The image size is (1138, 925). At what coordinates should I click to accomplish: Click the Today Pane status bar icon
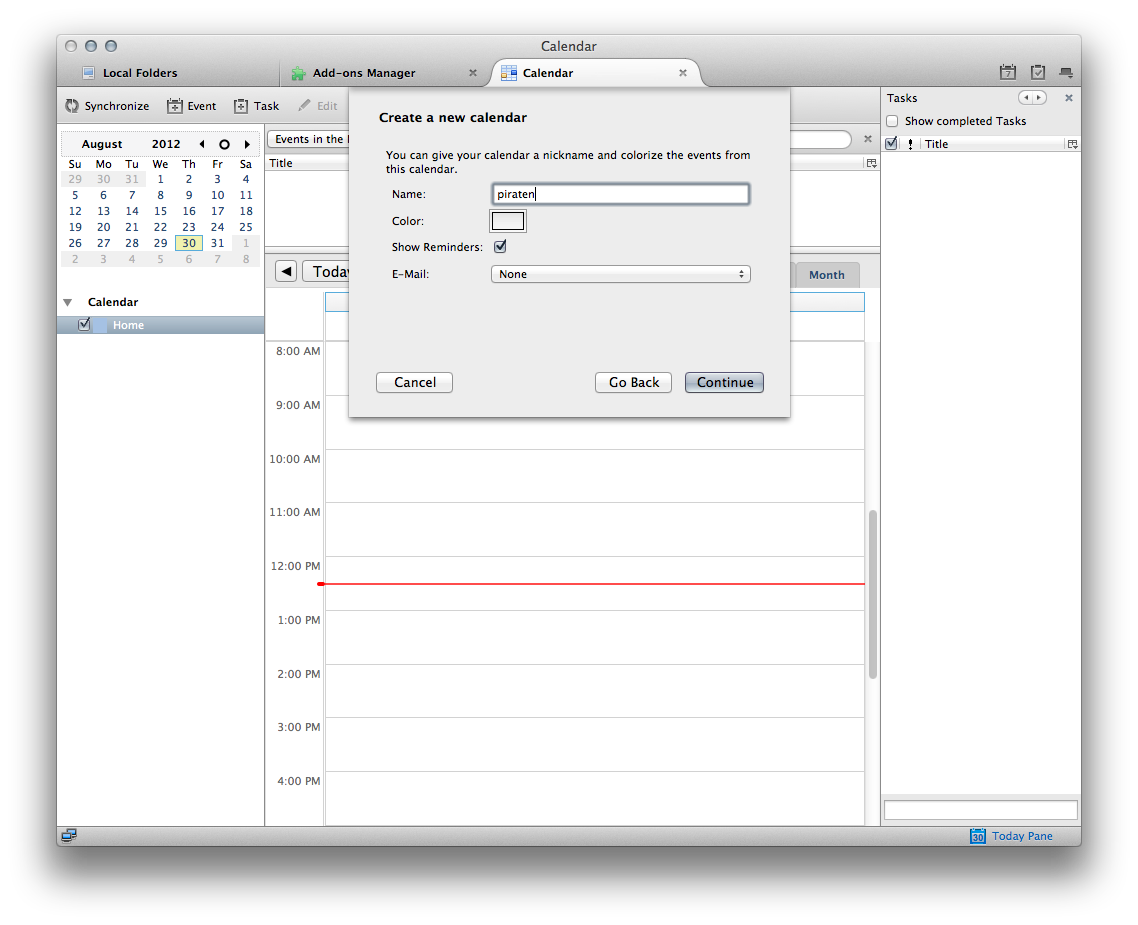(x=978, y=836)
